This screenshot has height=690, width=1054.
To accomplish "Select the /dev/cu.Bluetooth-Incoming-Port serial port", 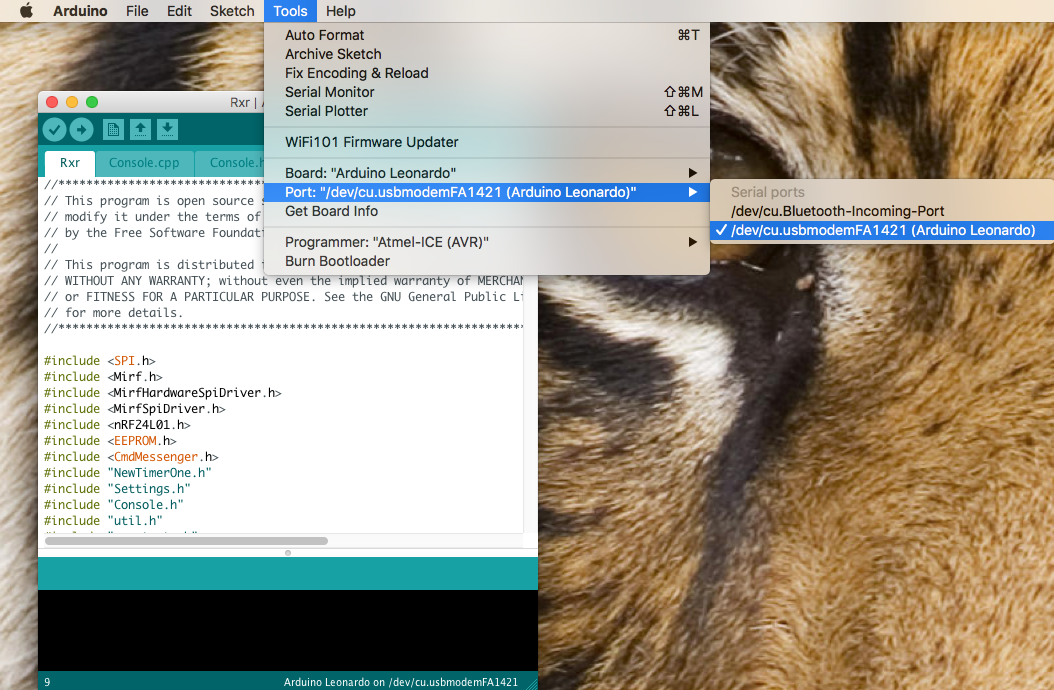I will (x=882, y=210).
